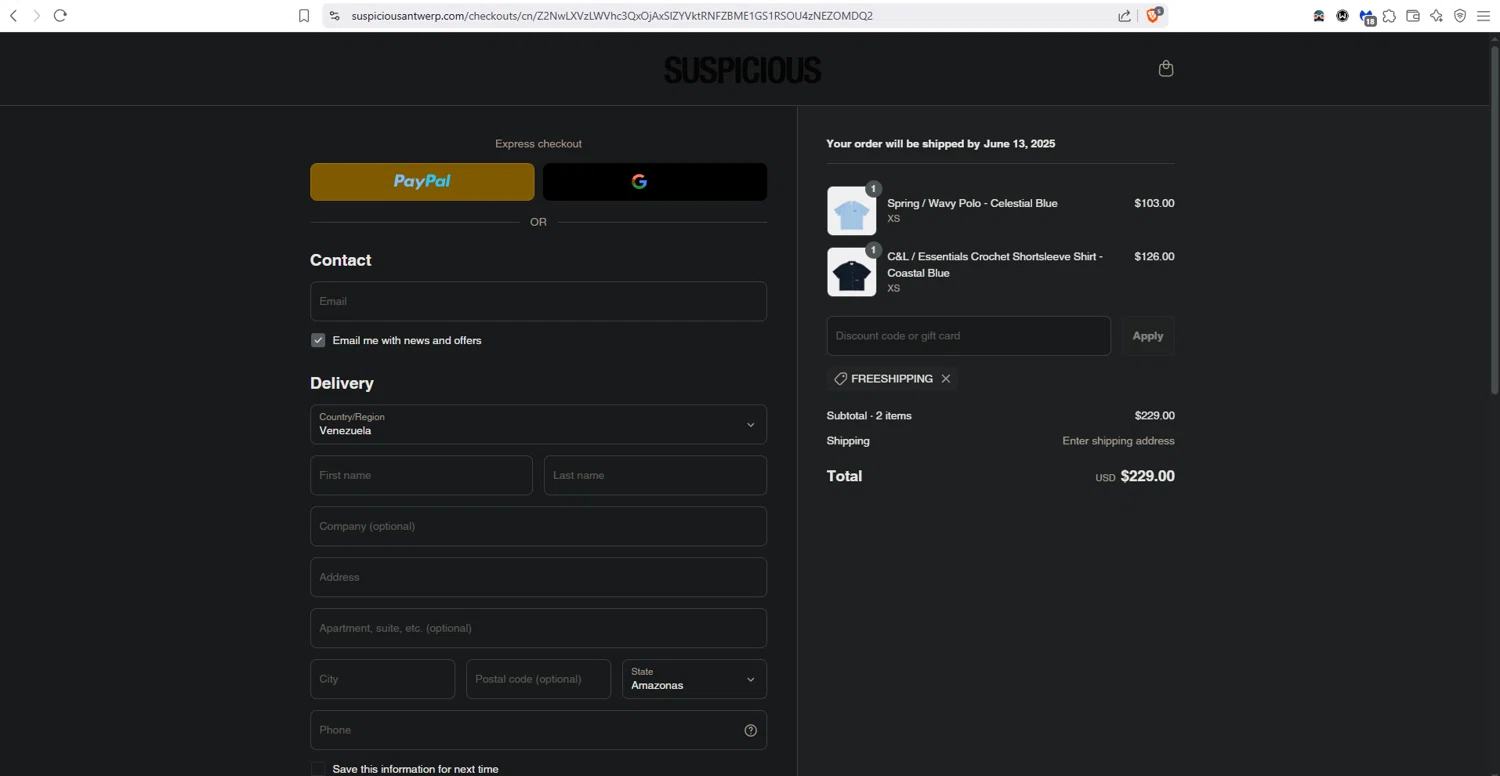
Task: Pay with Google Pay express checkout
Action: (655, 182)
